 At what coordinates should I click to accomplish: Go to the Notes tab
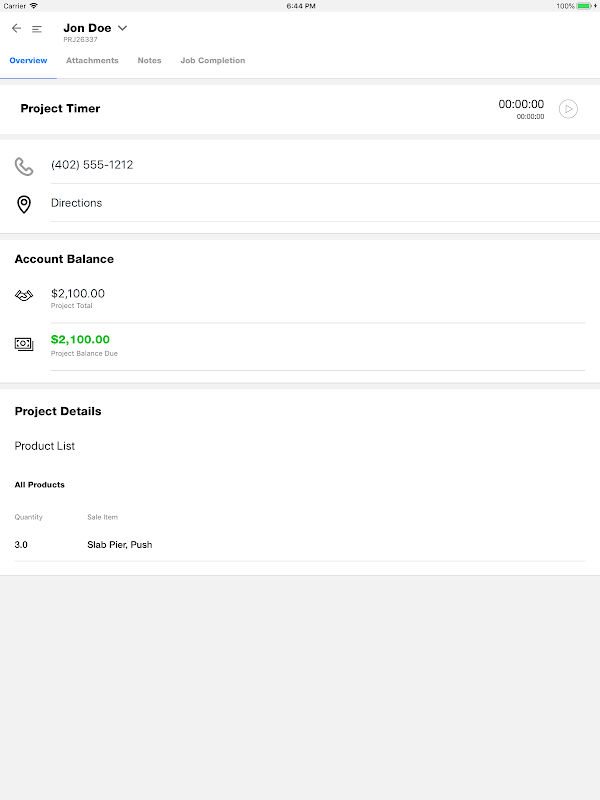(149, 61)
